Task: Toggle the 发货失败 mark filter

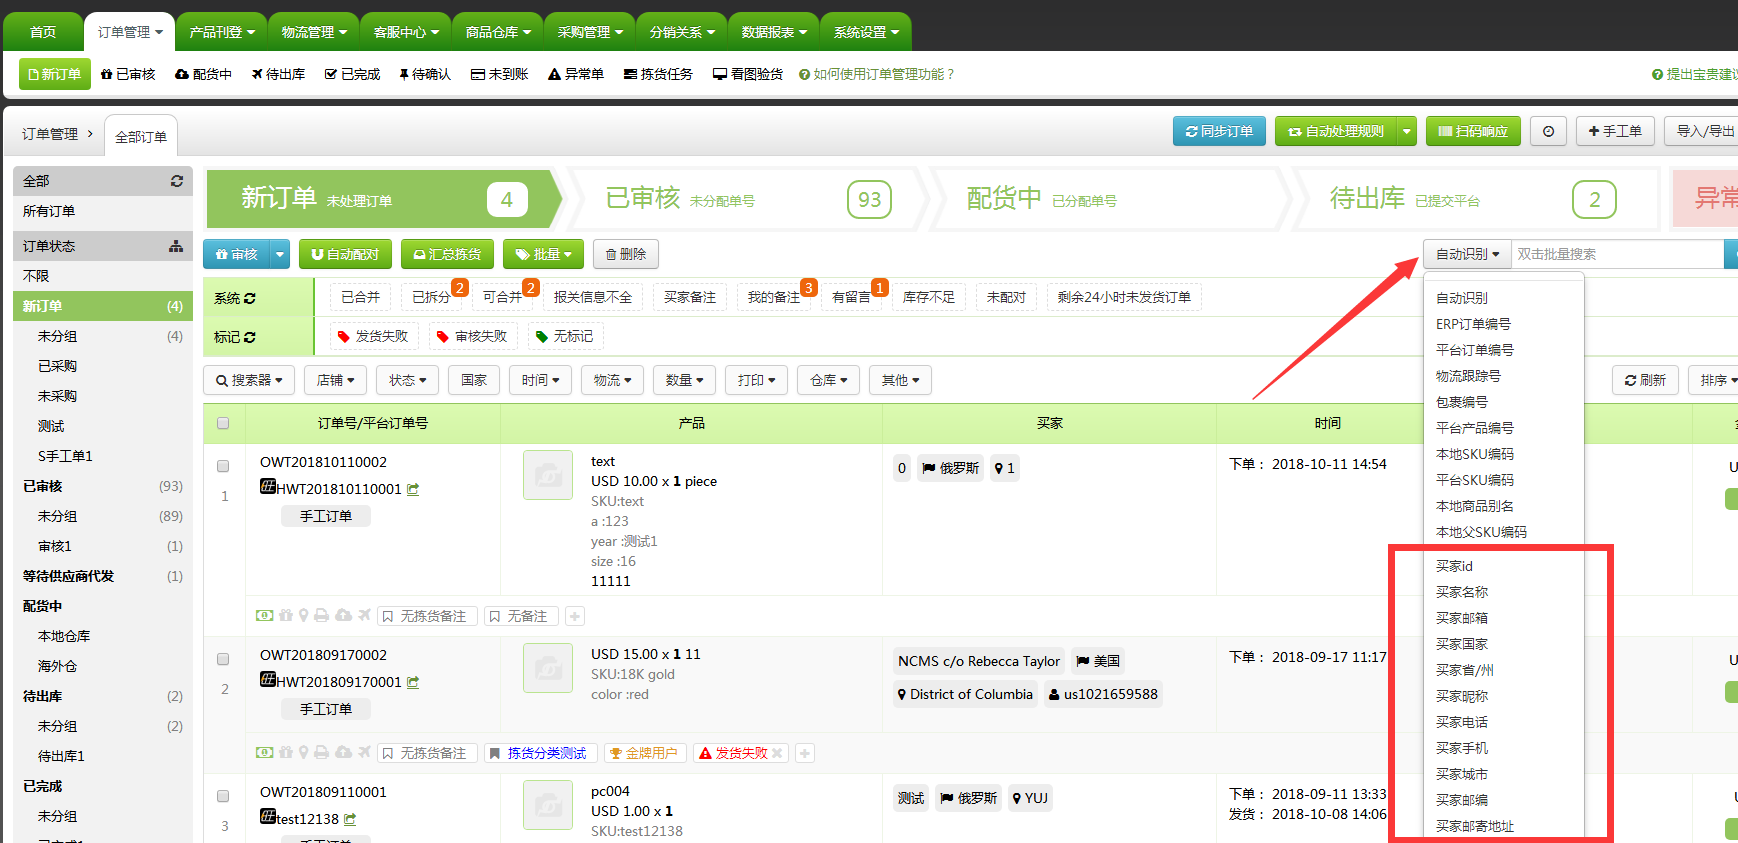Action: (x=373, y=336)
